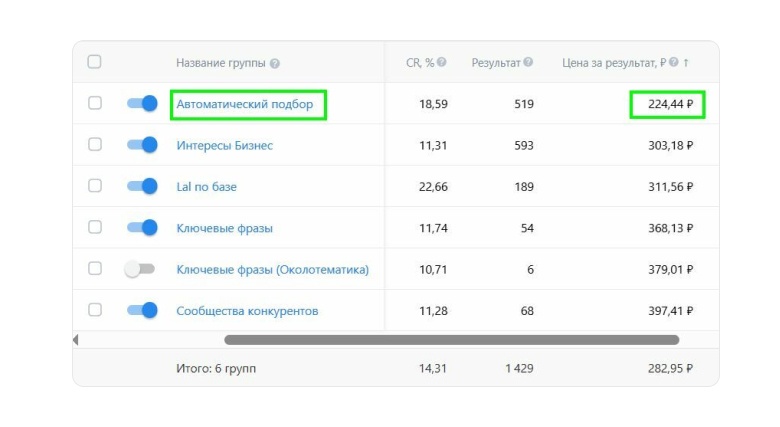Image resolution: width=780 pixels, height=427 pixels.
Task: Click the Итого: 6 групп total label
Action: [x=216, y=369]
